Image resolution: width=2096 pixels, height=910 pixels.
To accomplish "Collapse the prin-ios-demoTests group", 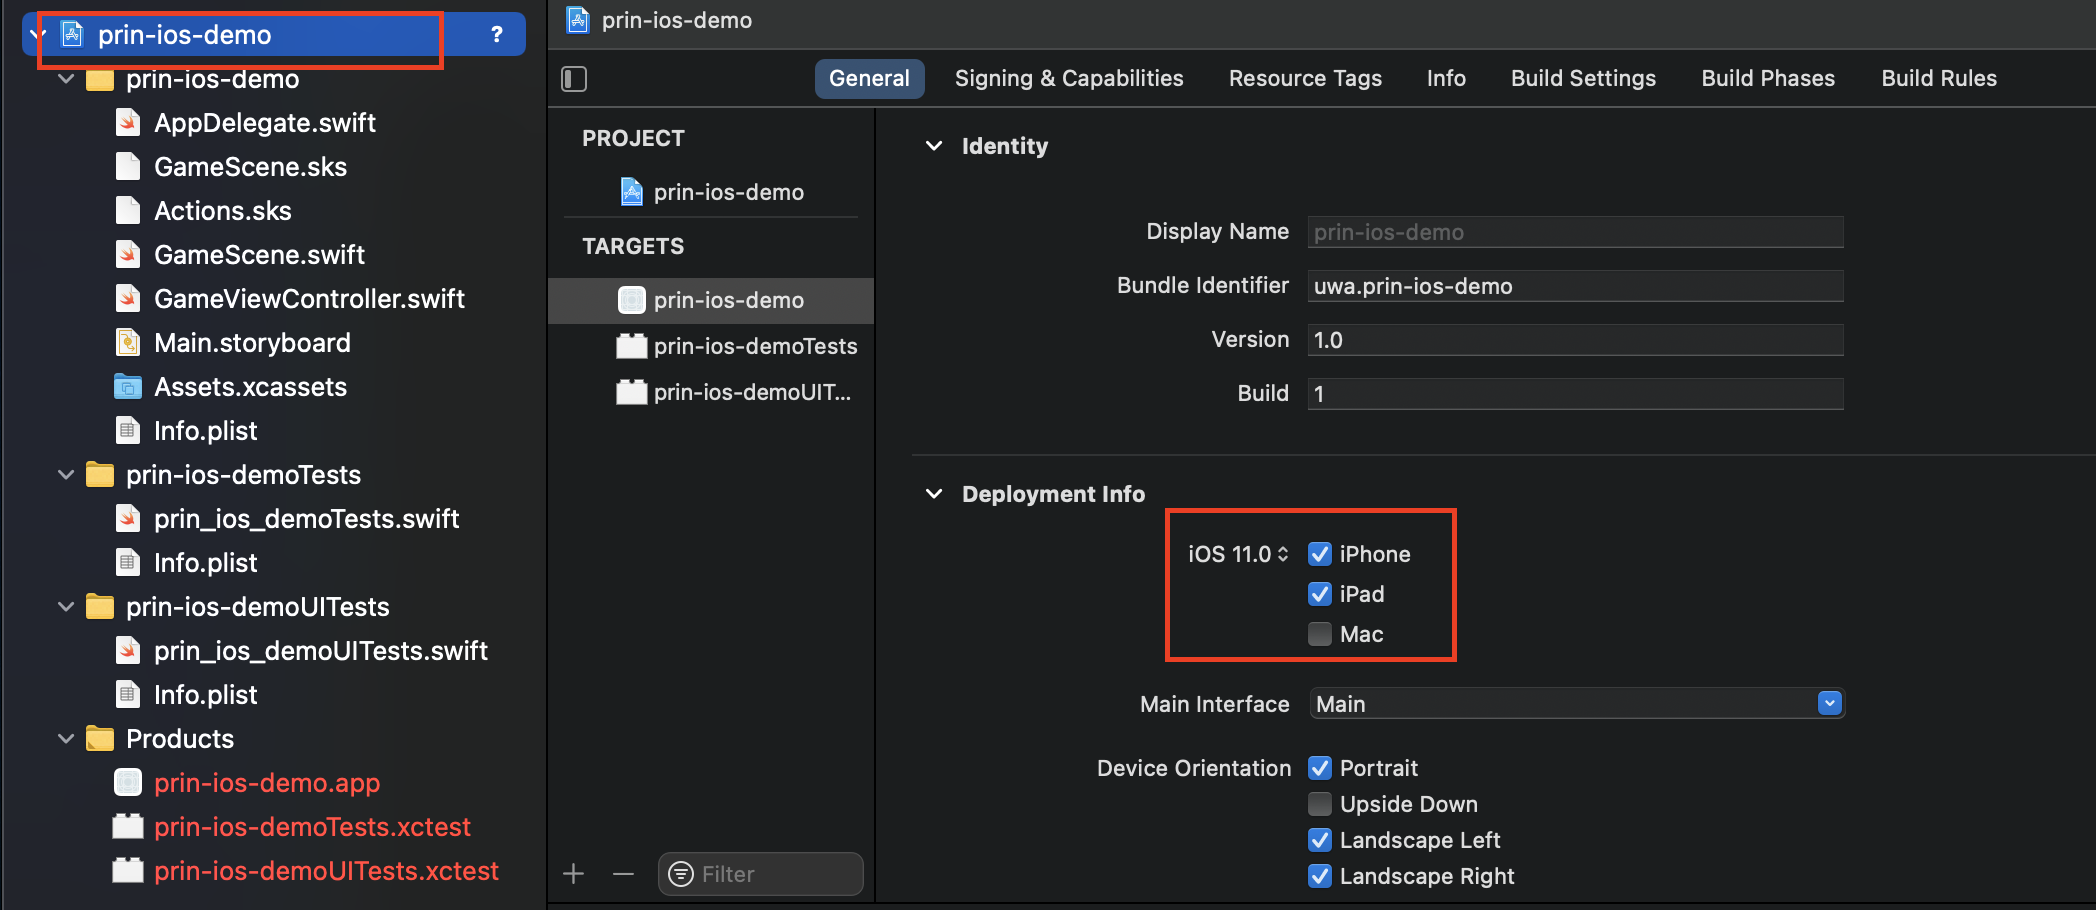I will 66,474.
